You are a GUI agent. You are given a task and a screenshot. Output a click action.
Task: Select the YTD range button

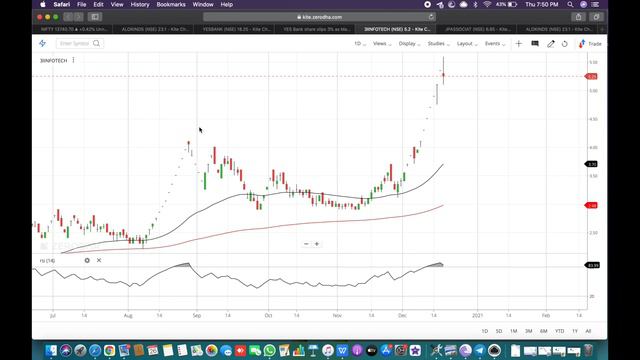tap(560, 331)
